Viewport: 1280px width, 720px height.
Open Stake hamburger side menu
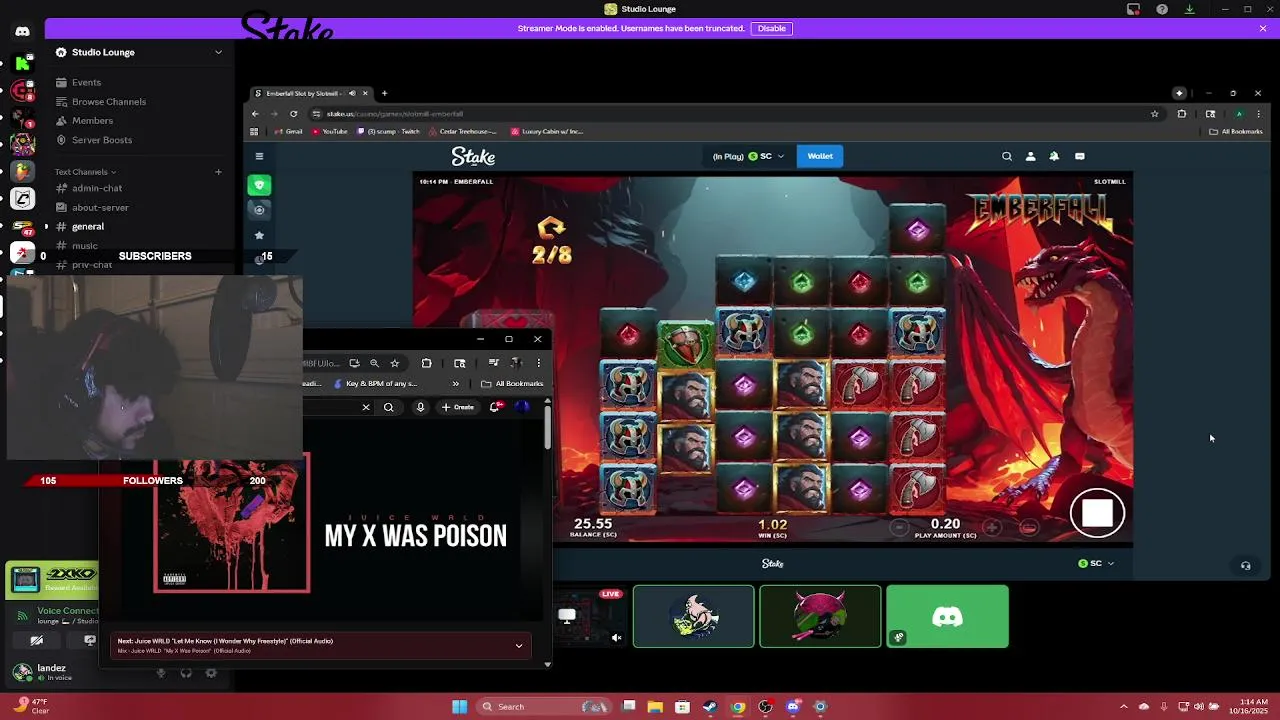click(x=259, y=156)
